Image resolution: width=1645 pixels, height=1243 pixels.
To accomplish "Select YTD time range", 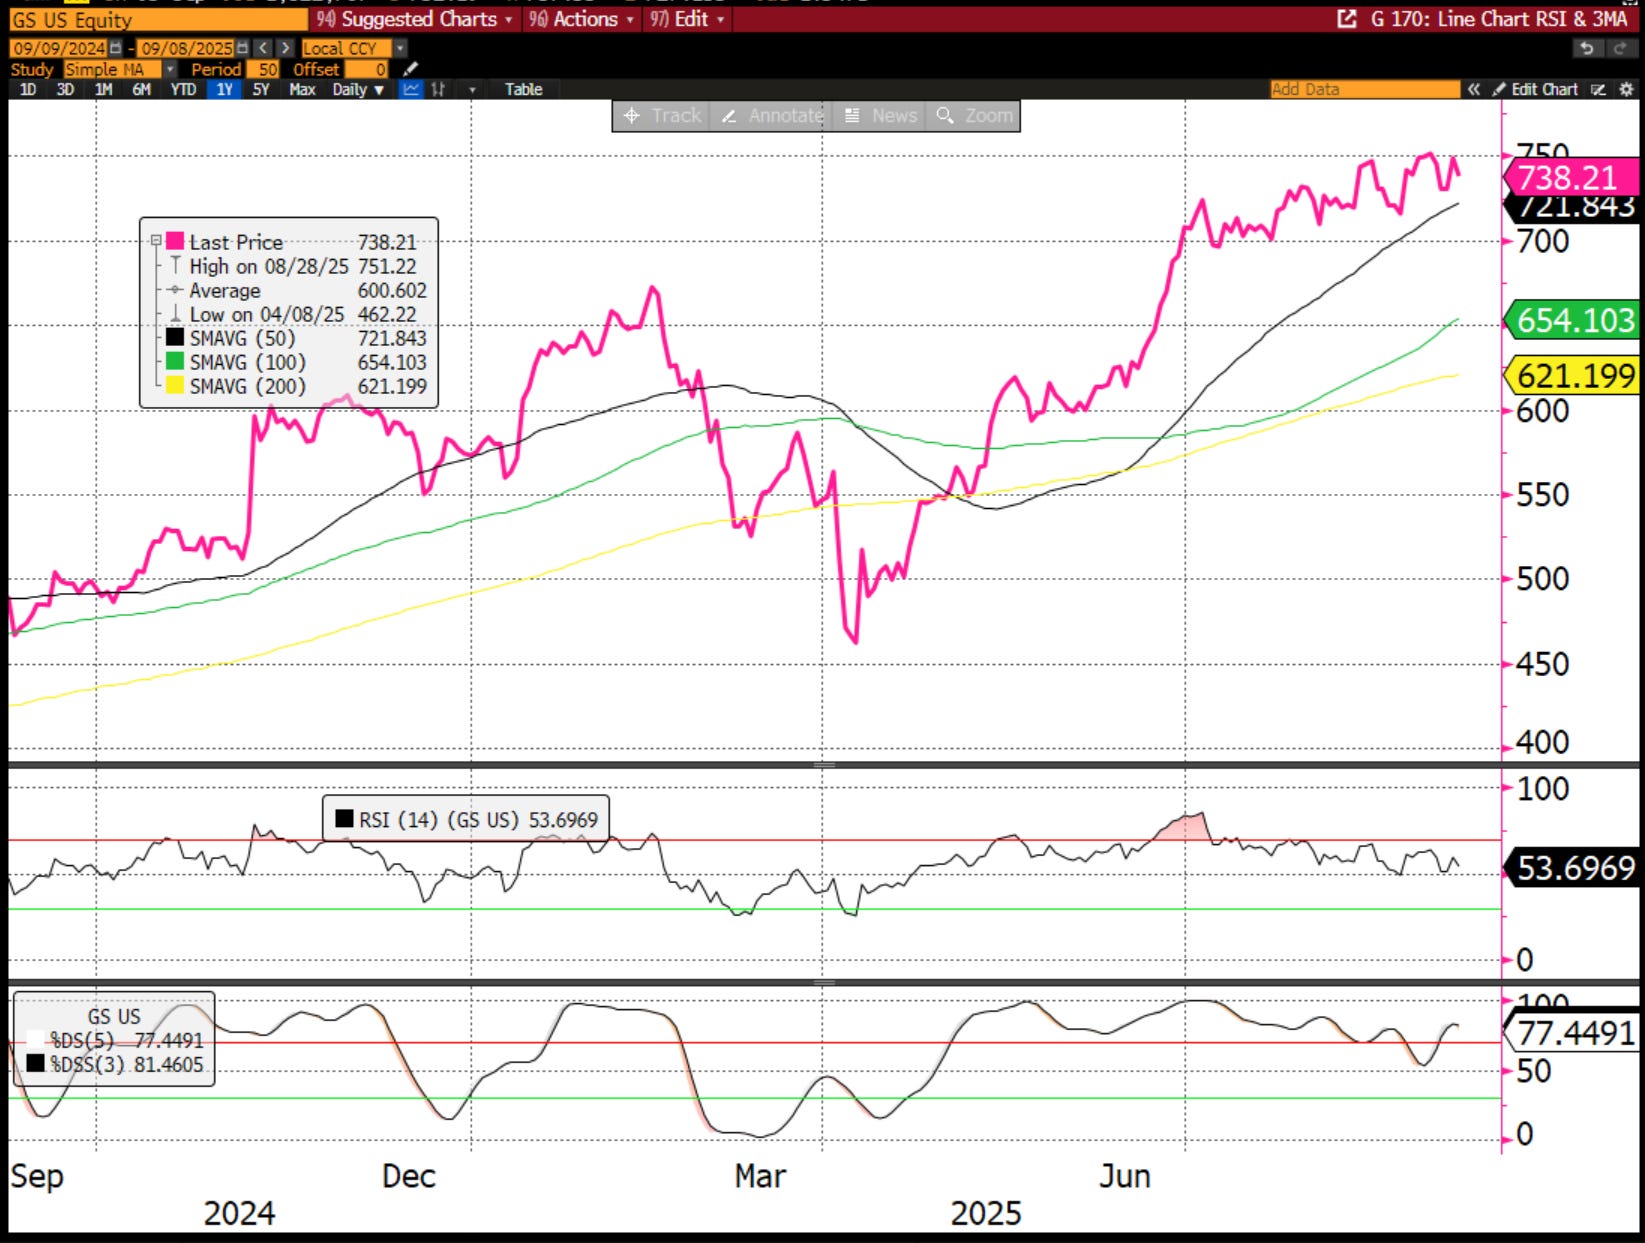I will pos(183,89).
